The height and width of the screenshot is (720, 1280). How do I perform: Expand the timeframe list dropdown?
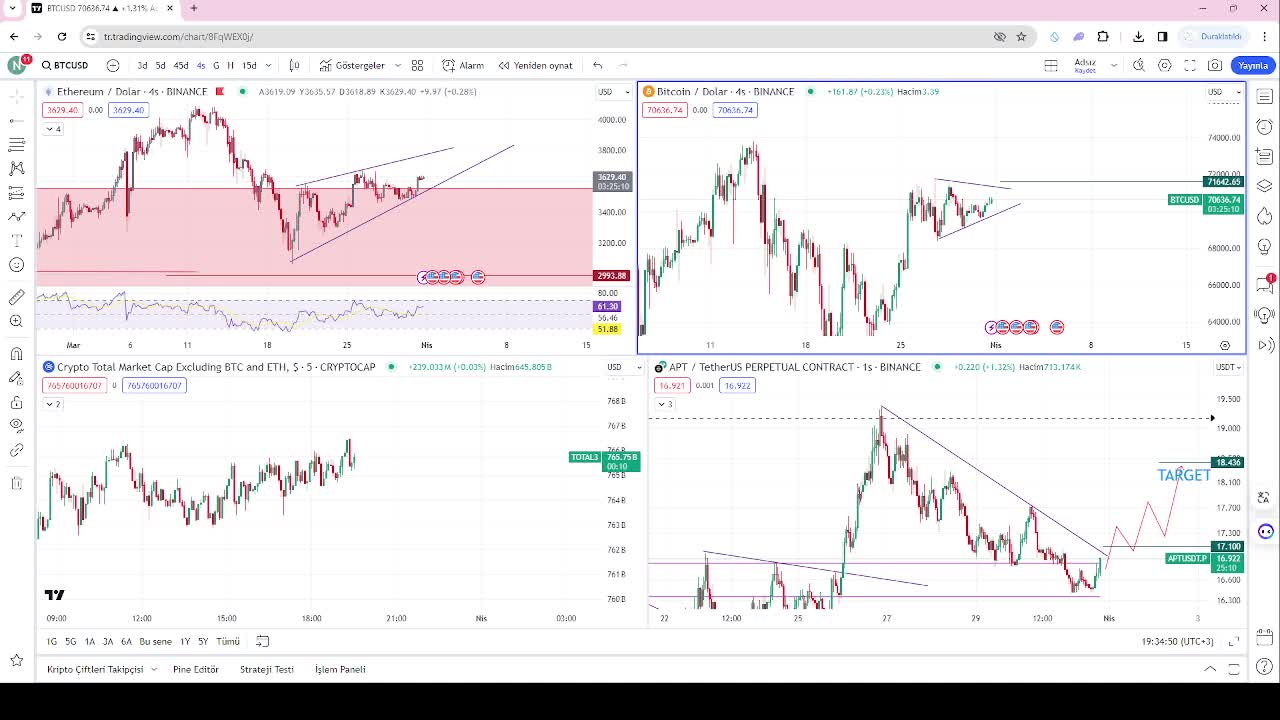[x=269, y=65]
